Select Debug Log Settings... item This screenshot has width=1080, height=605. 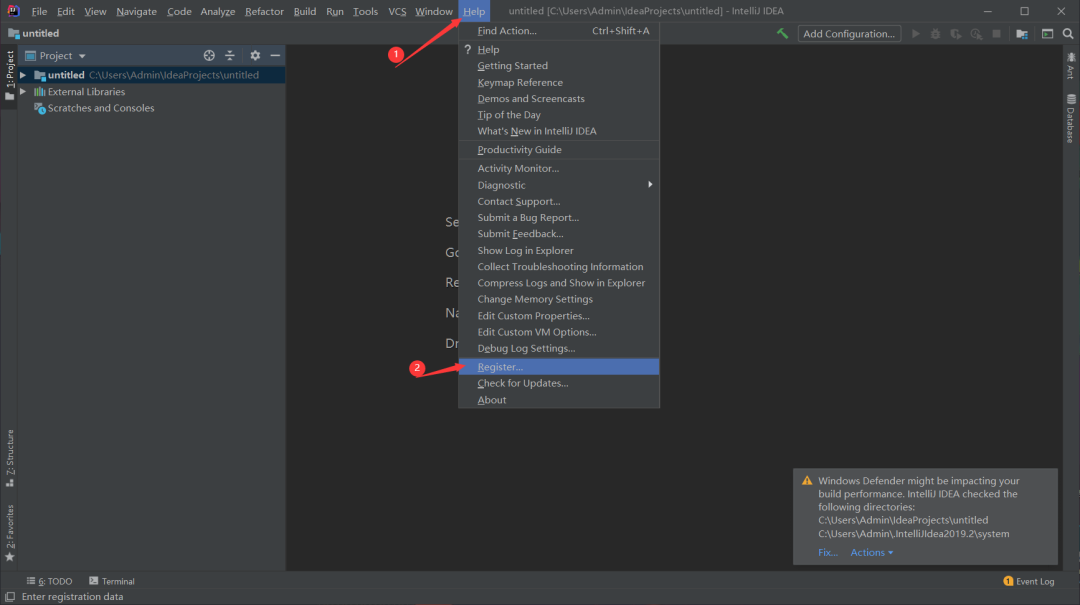559,348
